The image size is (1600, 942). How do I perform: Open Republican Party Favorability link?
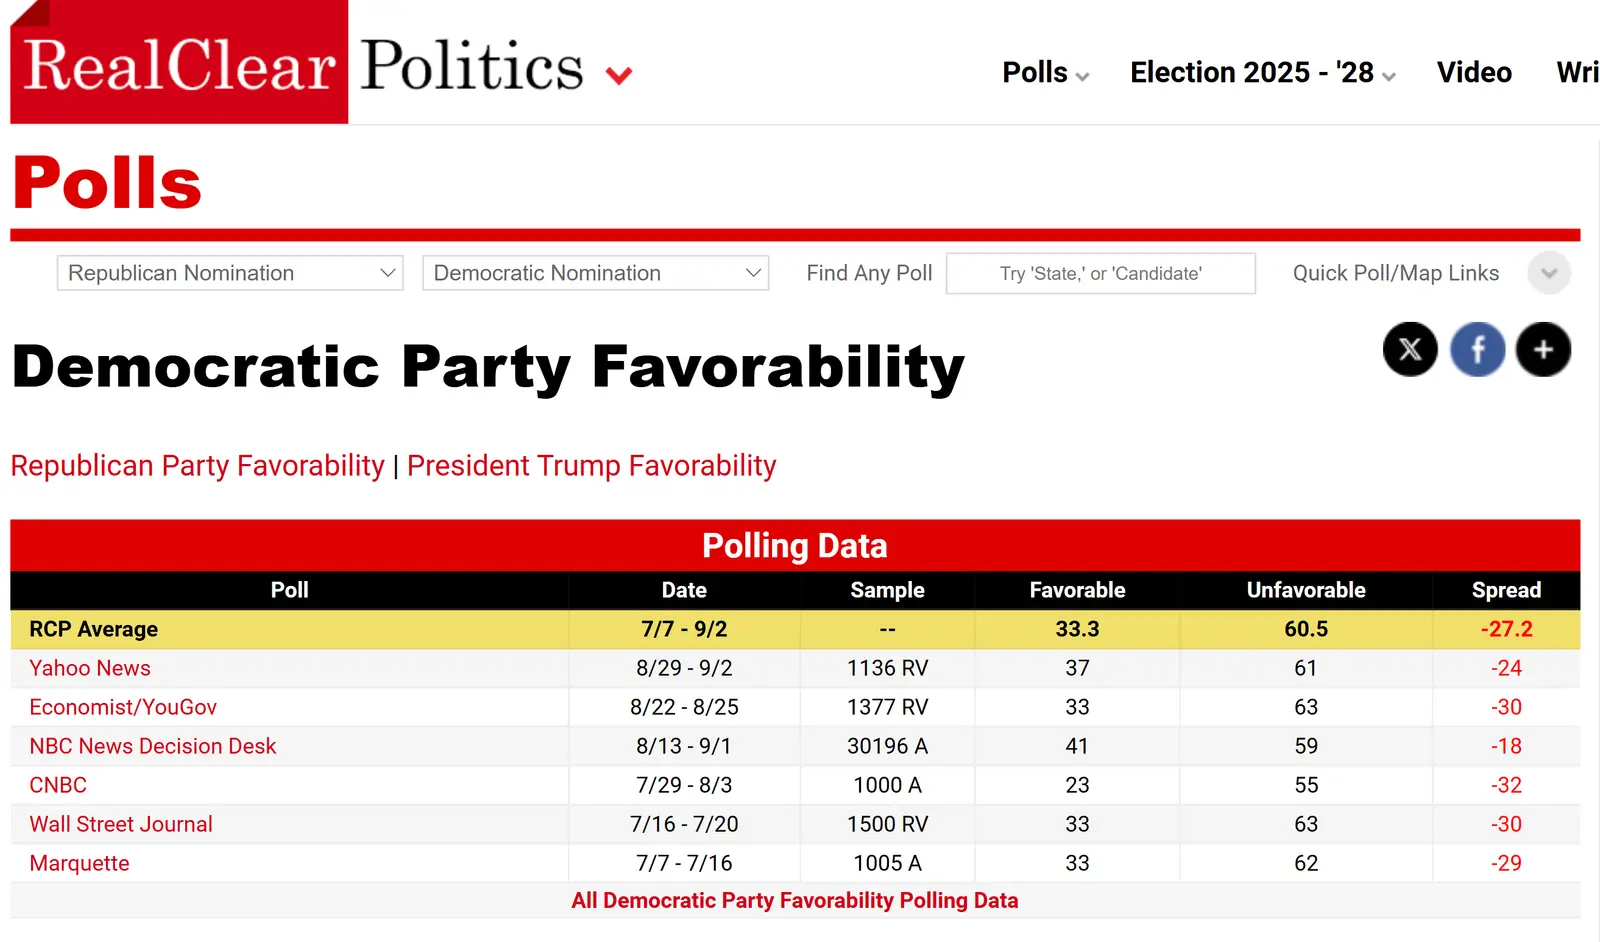[197, 466]
